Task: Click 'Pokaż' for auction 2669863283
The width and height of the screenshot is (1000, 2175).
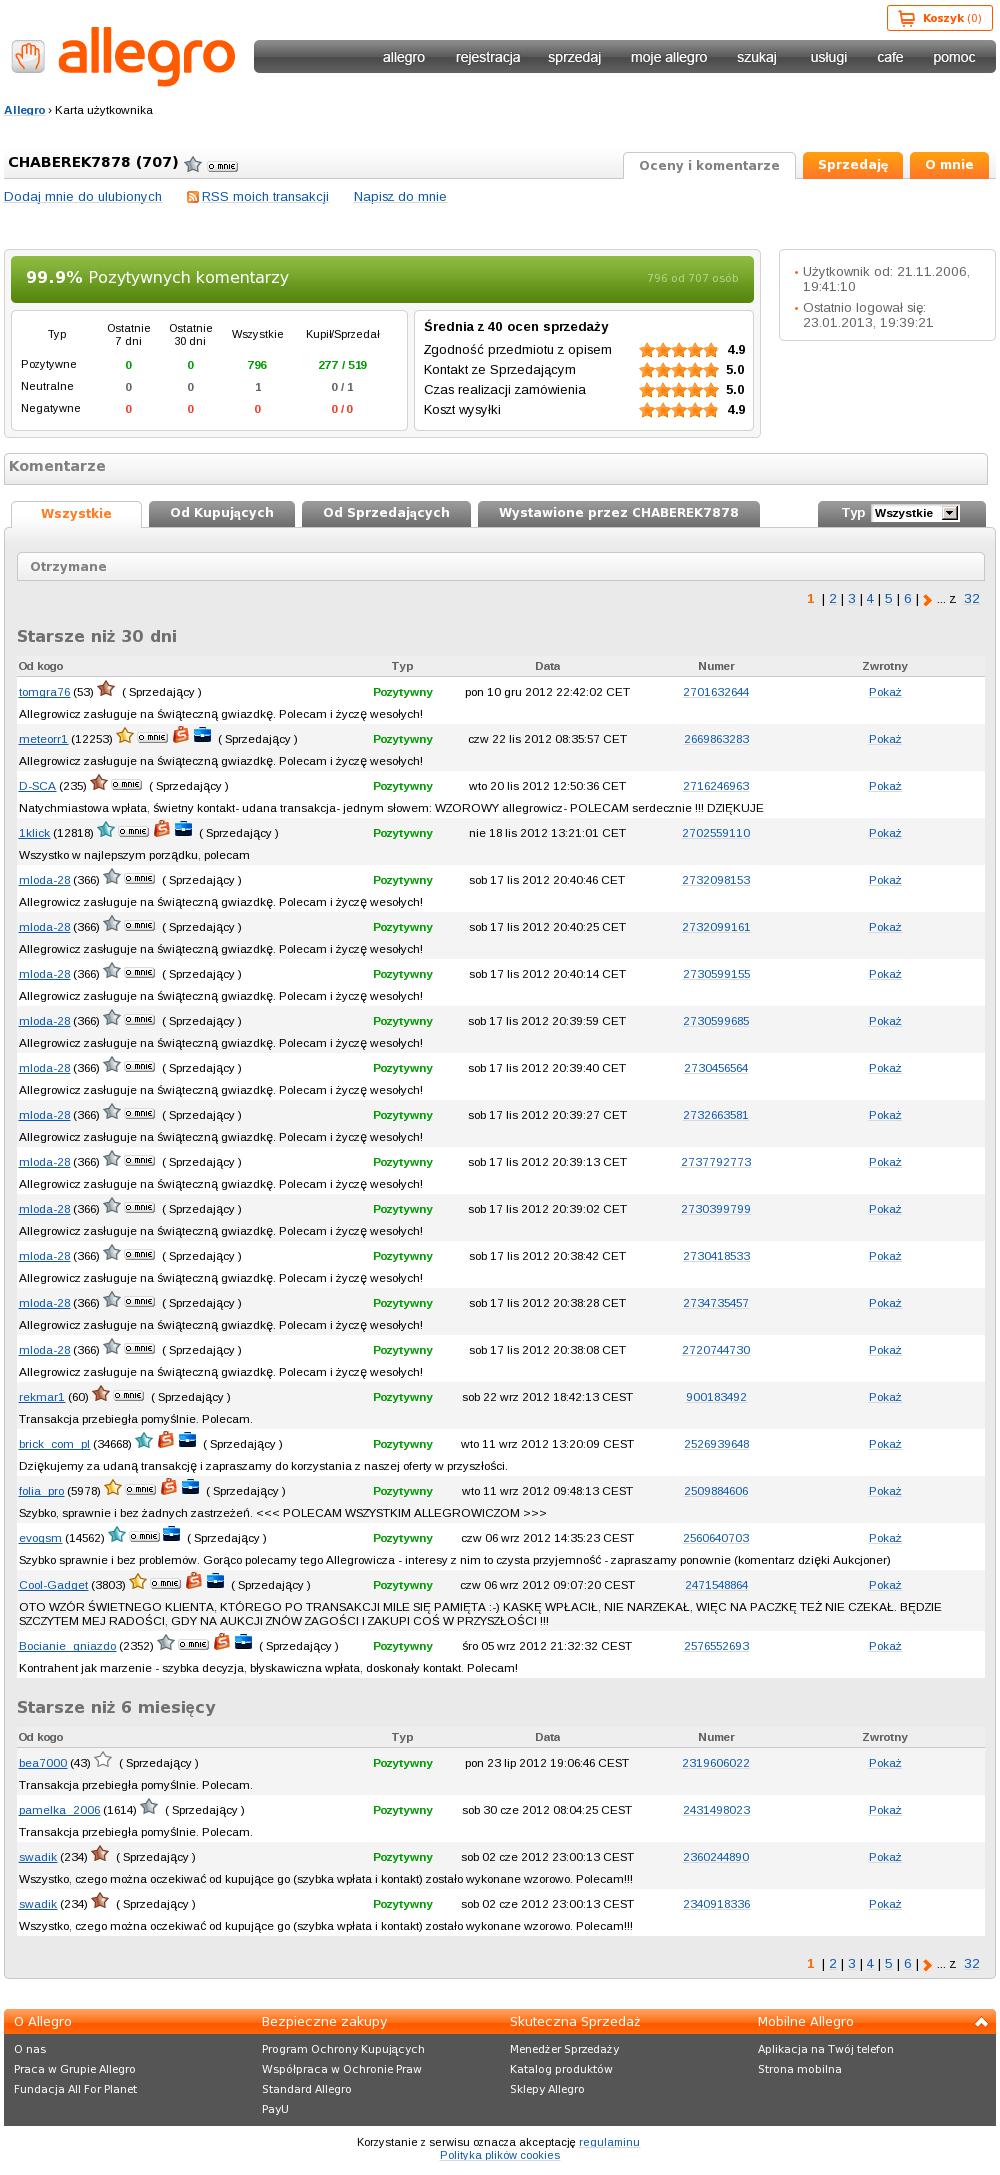Action: coord(885,739)
